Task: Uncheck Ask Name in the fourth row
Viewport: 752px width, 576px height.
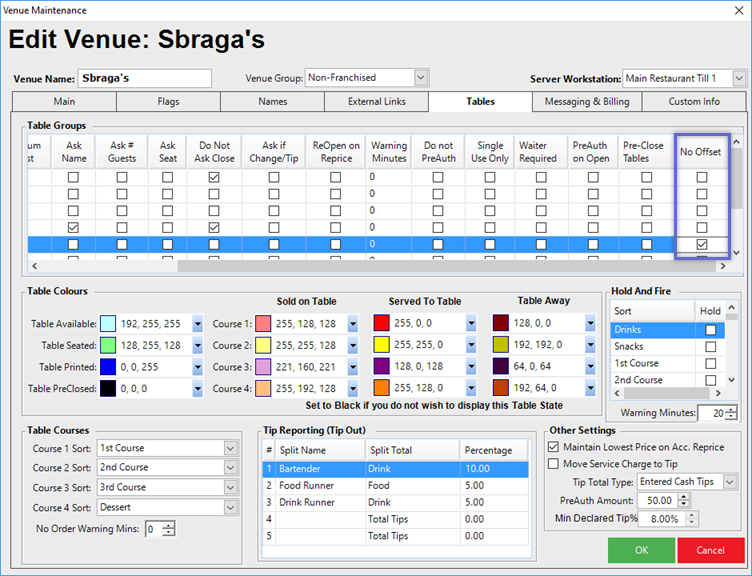Action: 73,228
